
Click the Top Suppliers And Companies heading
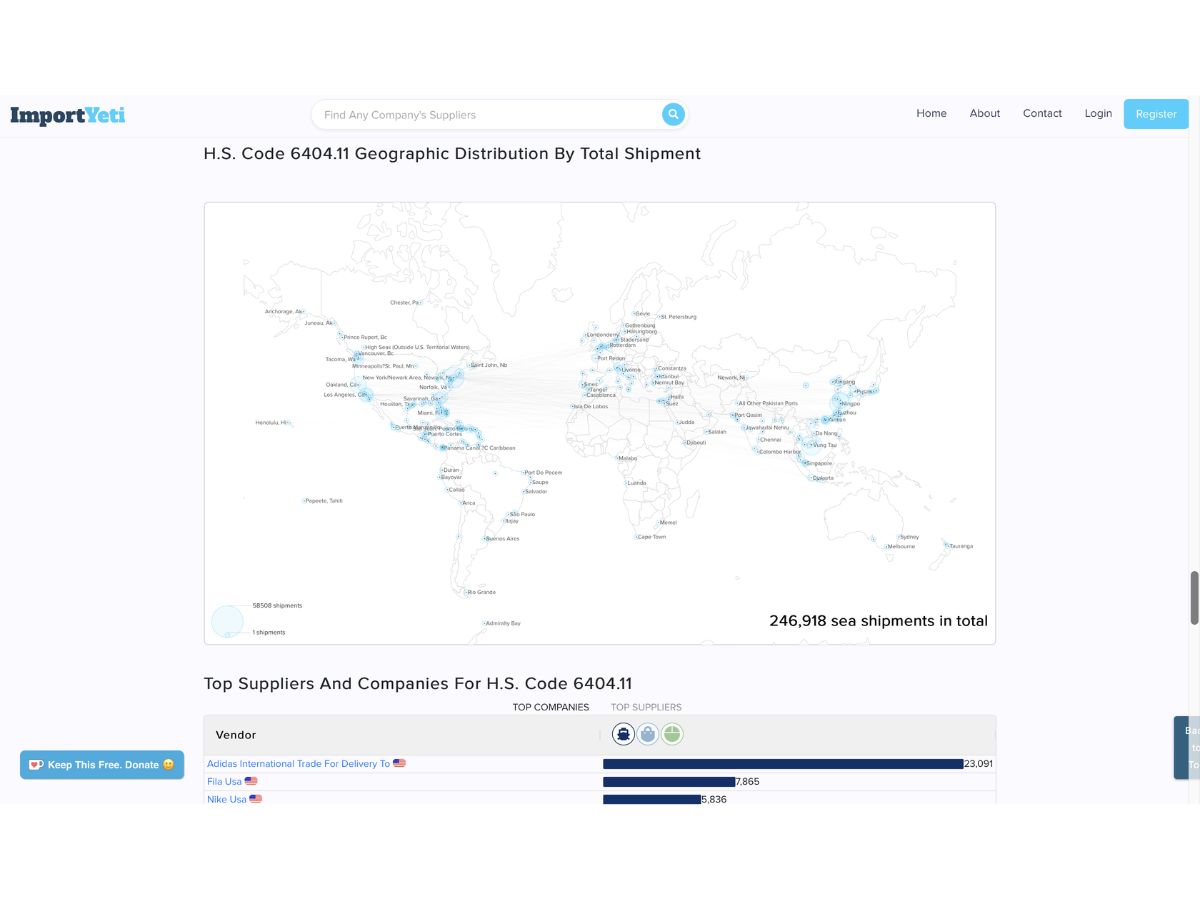pos(418,684)
